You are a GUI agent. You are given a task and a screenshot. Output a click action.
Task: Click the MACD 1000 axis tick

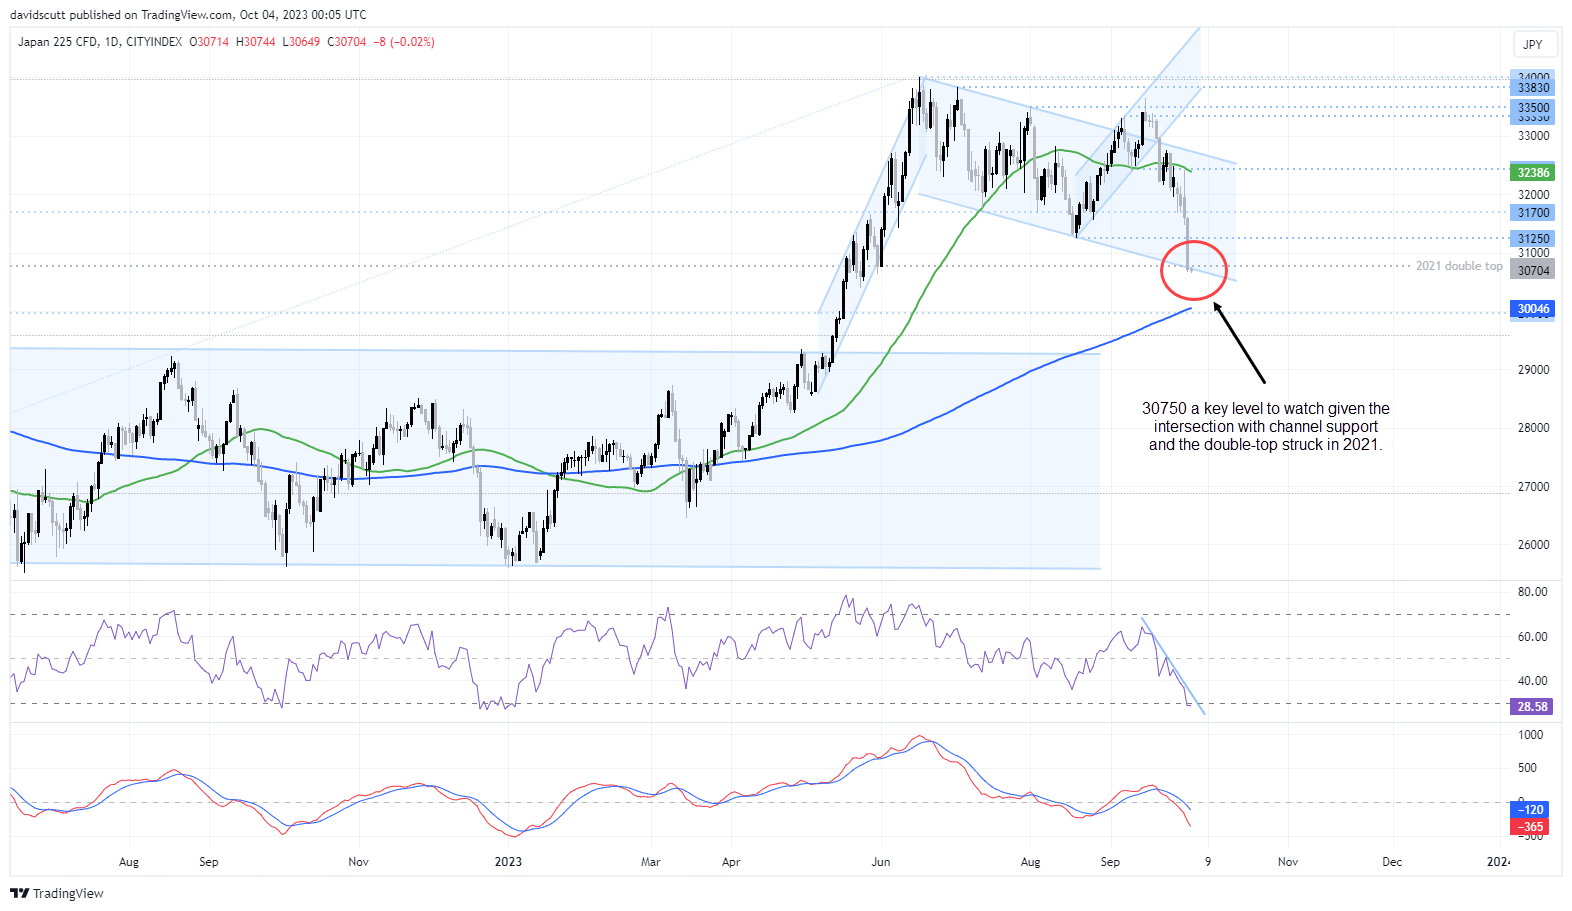point(1531,735)
